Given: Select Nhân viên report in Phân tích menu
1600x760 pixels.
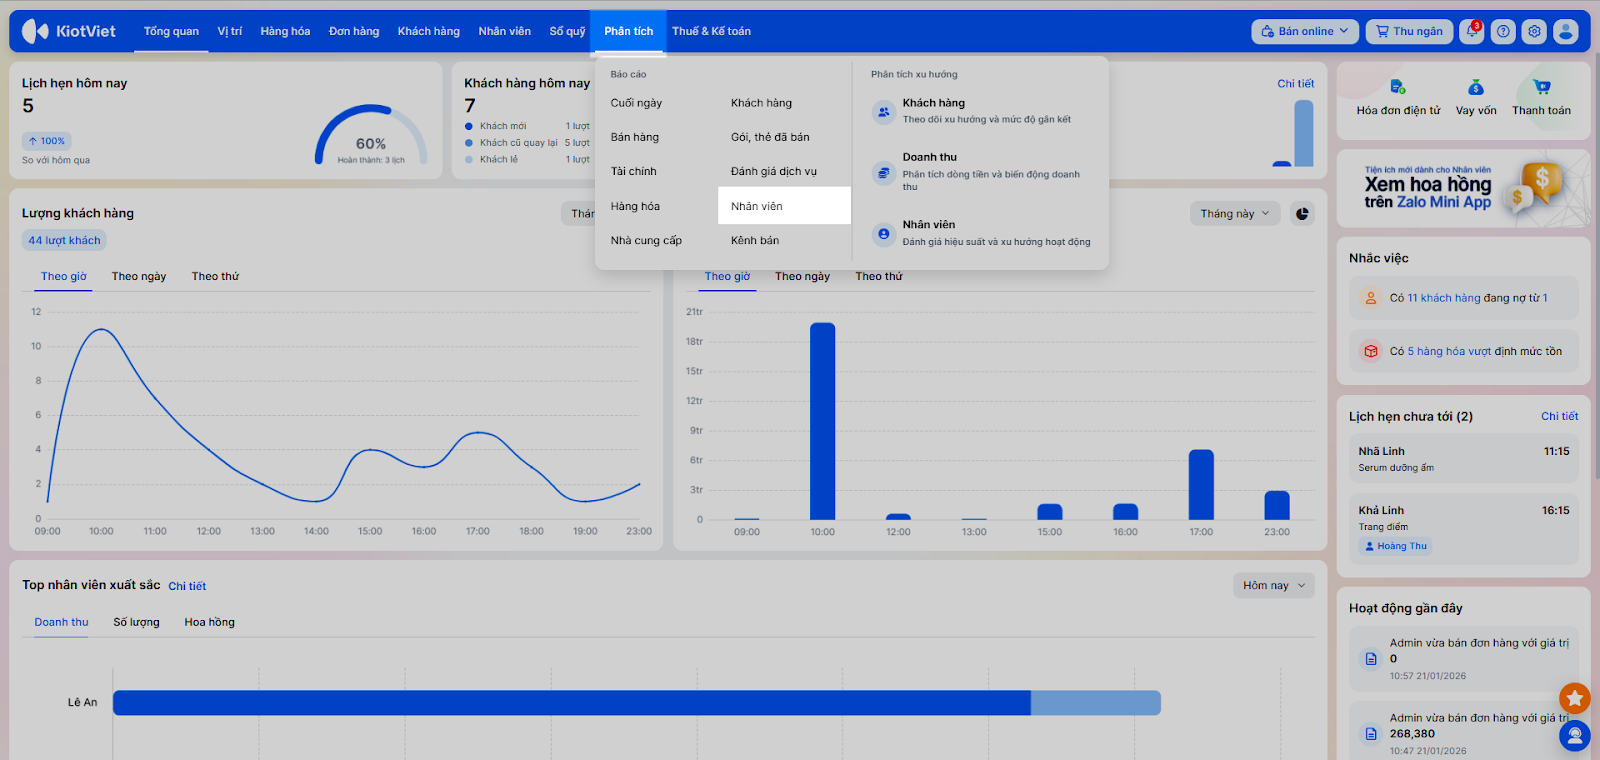Looking at the screenshot, I should click(757, 206).
